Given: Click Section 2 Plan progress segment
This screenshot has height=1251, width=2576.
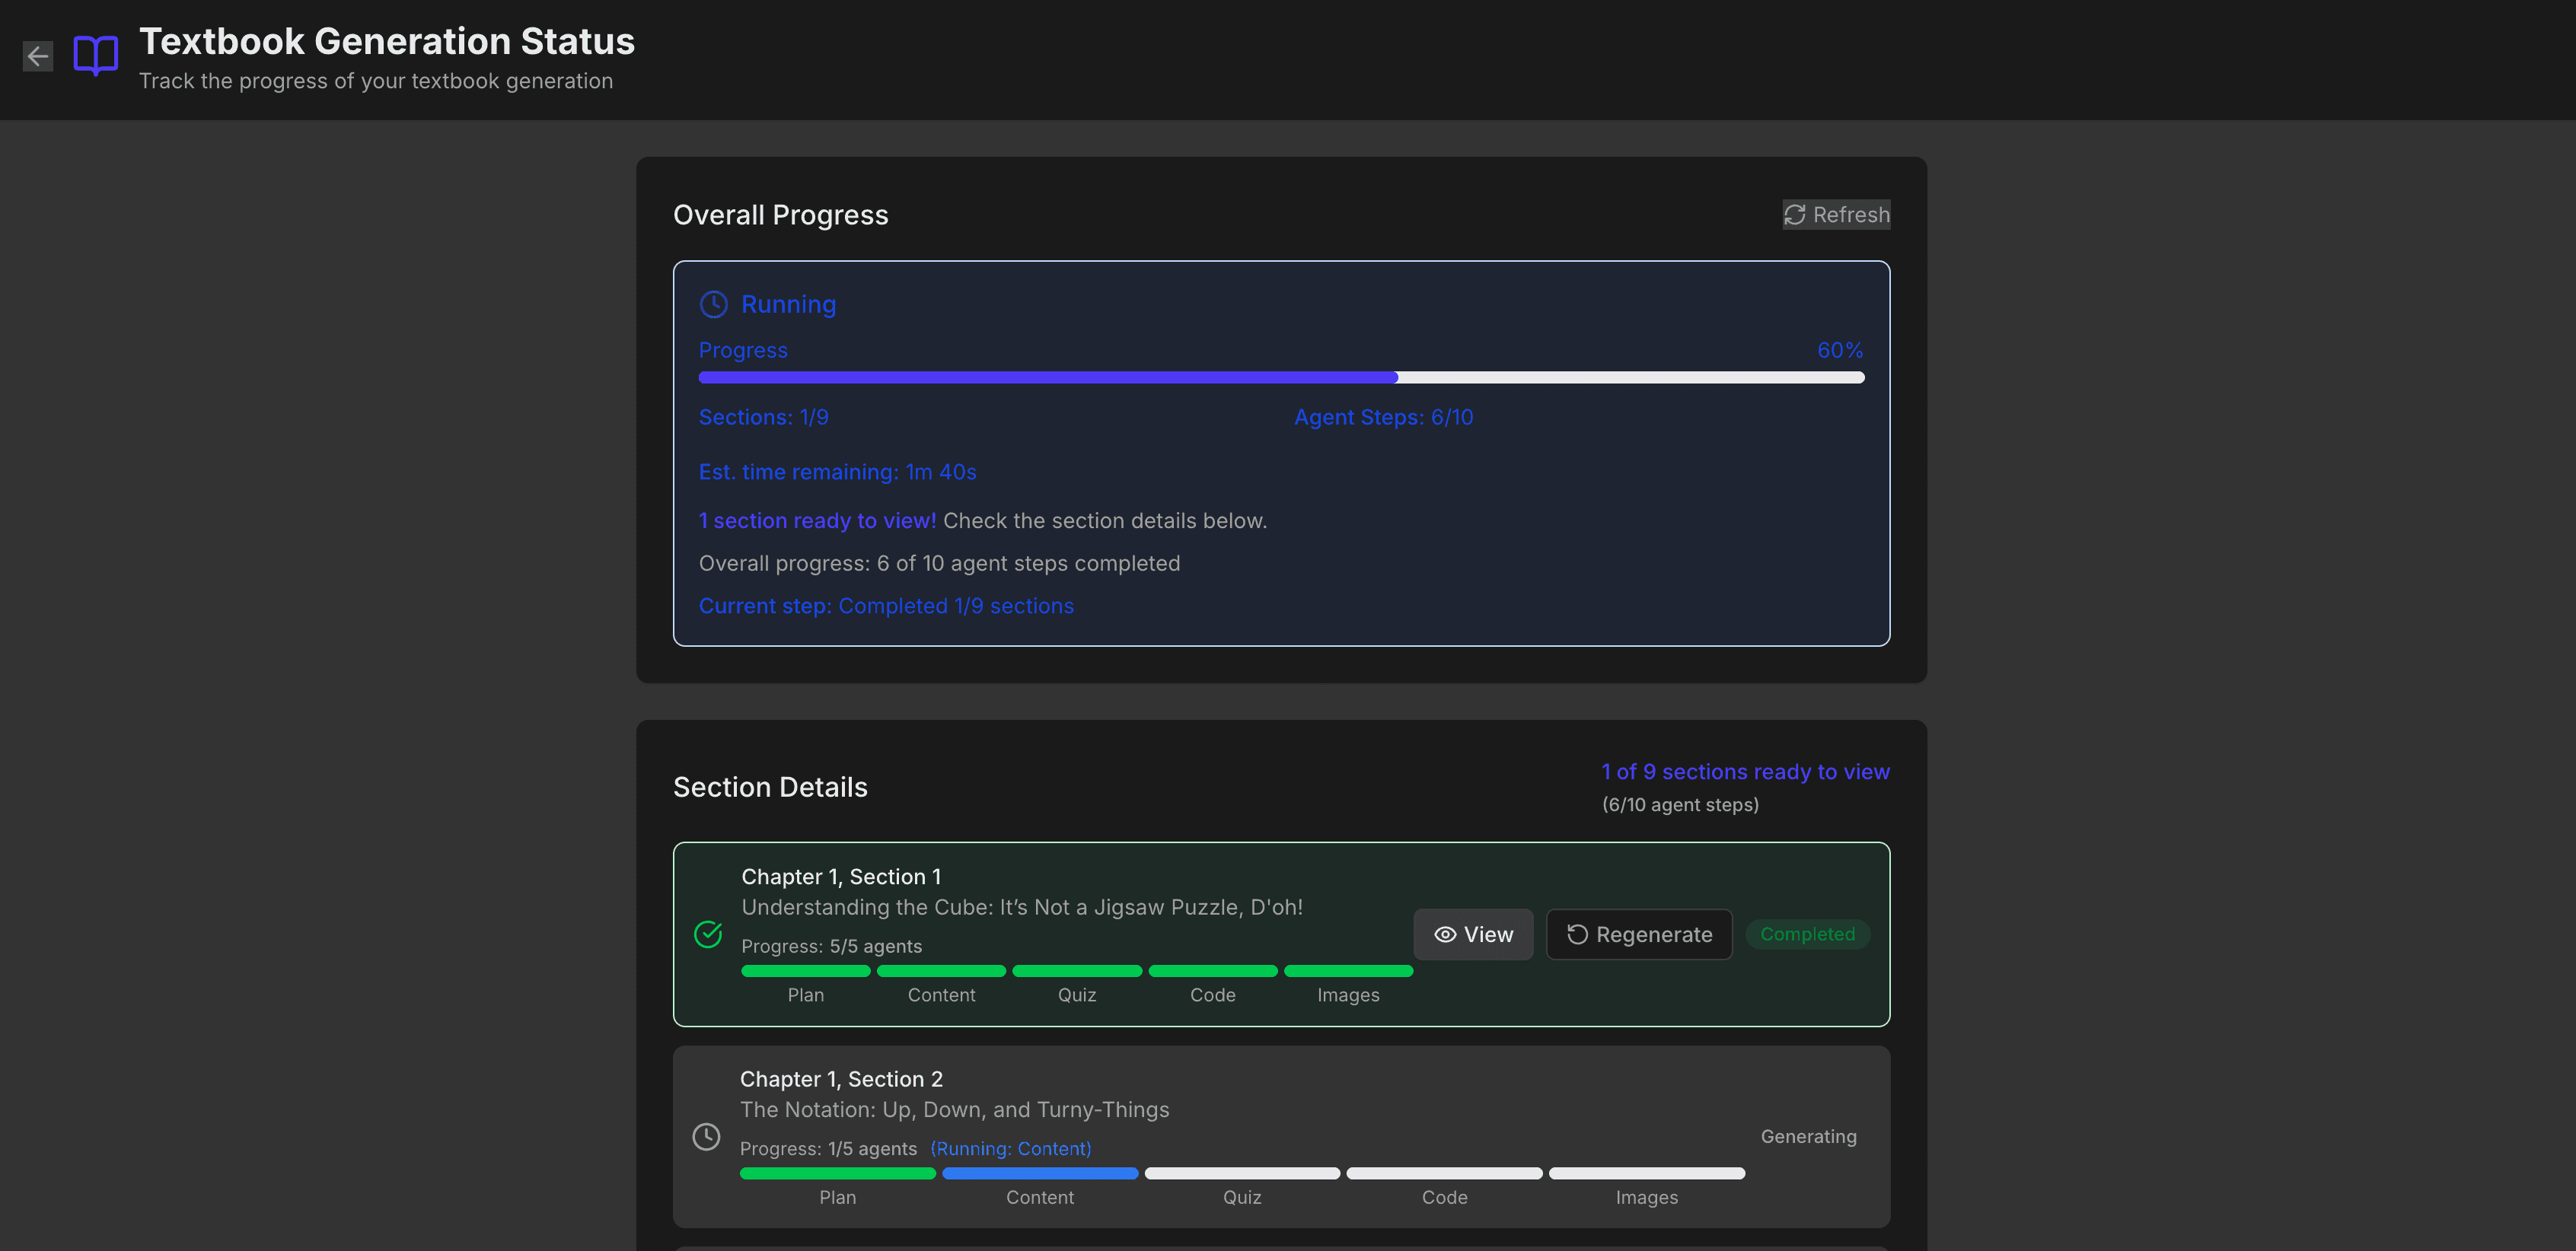Looking at the screenshot, I should [838, 1174].
